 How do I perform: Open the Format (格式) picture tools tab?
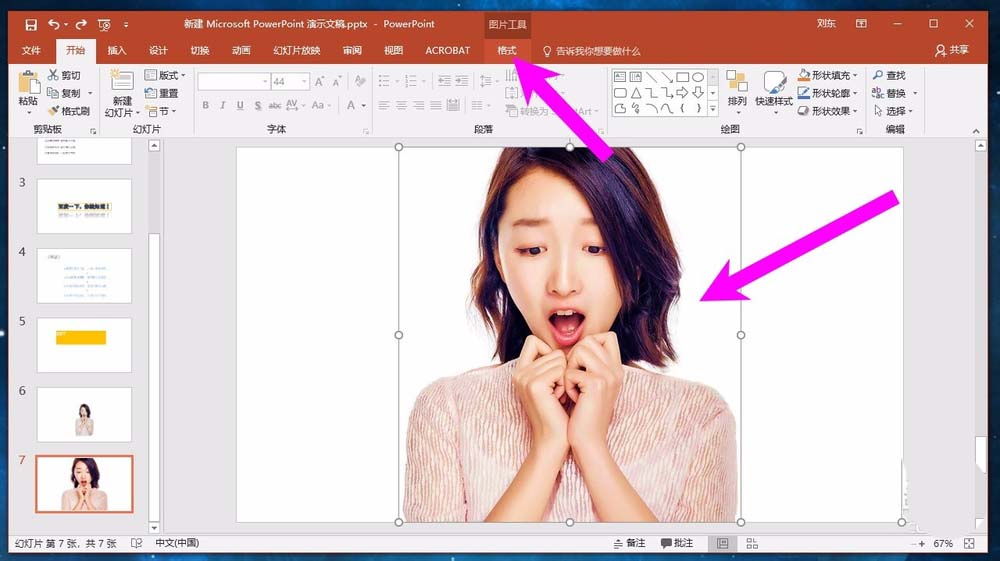[507, 51]
